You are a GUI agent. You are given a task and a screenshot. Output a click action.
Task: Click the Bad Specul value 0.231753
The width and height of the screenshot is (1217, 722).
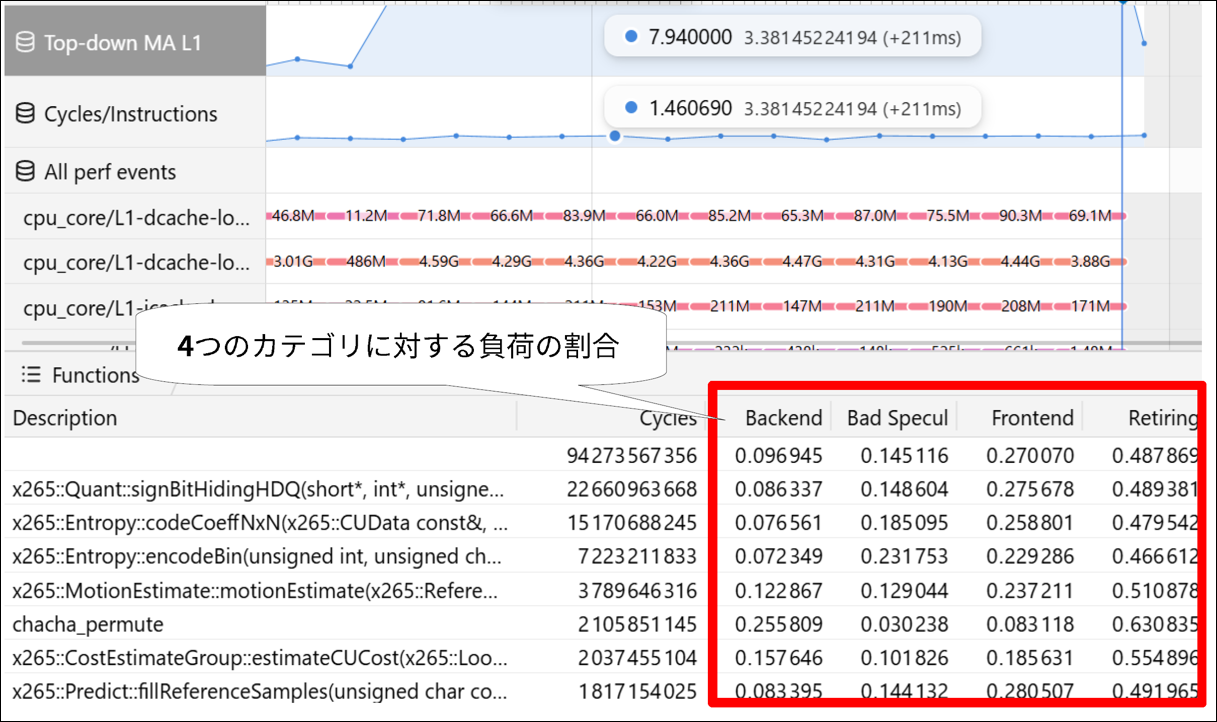905,557
